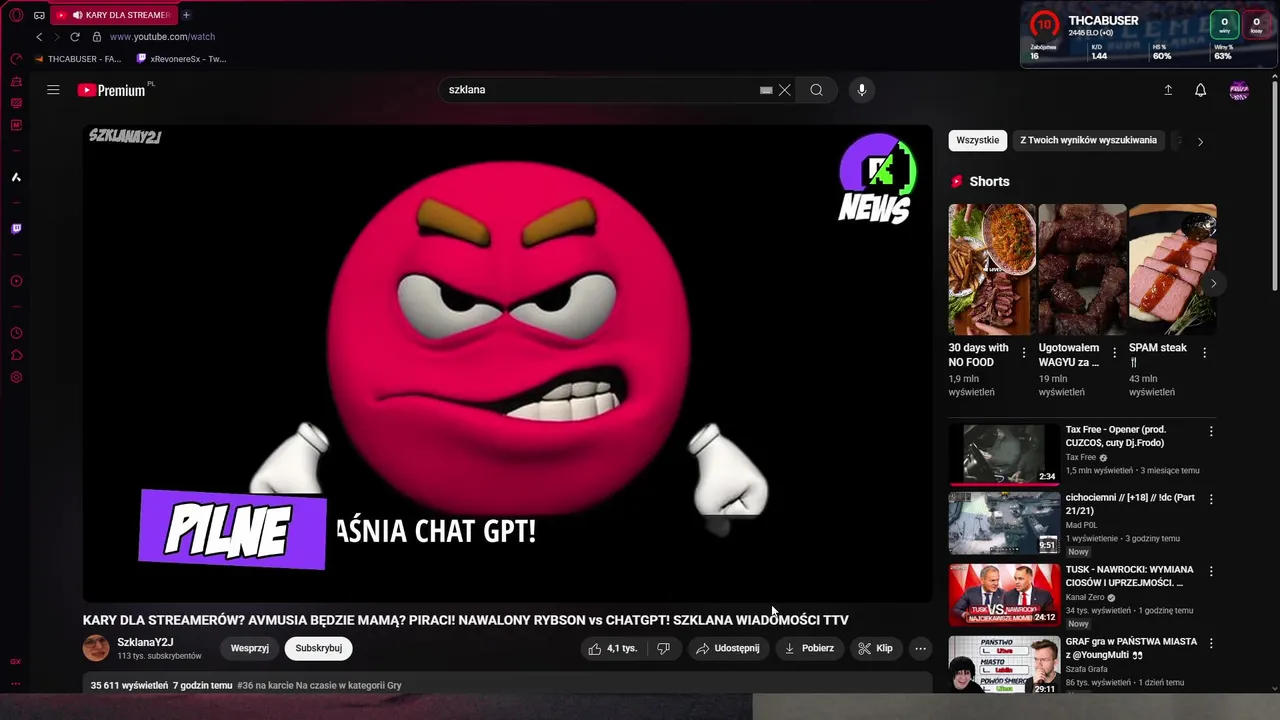The height and width of the screenshot is (720, 1280).
Task: Create a Klip from video
Action: click(x=875, y=648)
